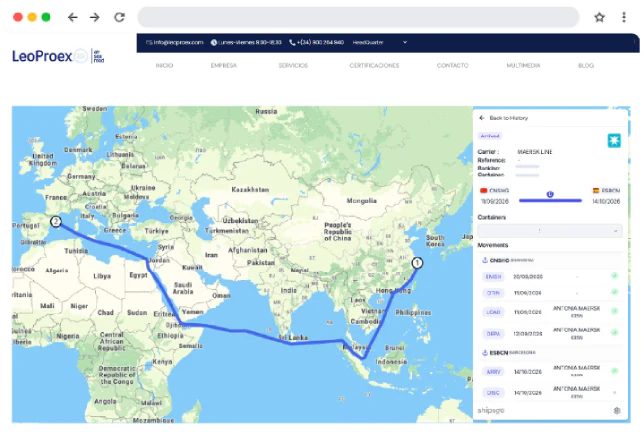Screen dimensions: 644x443
Task: Click the origin date under CNSHG
Action: pos(494,202)
